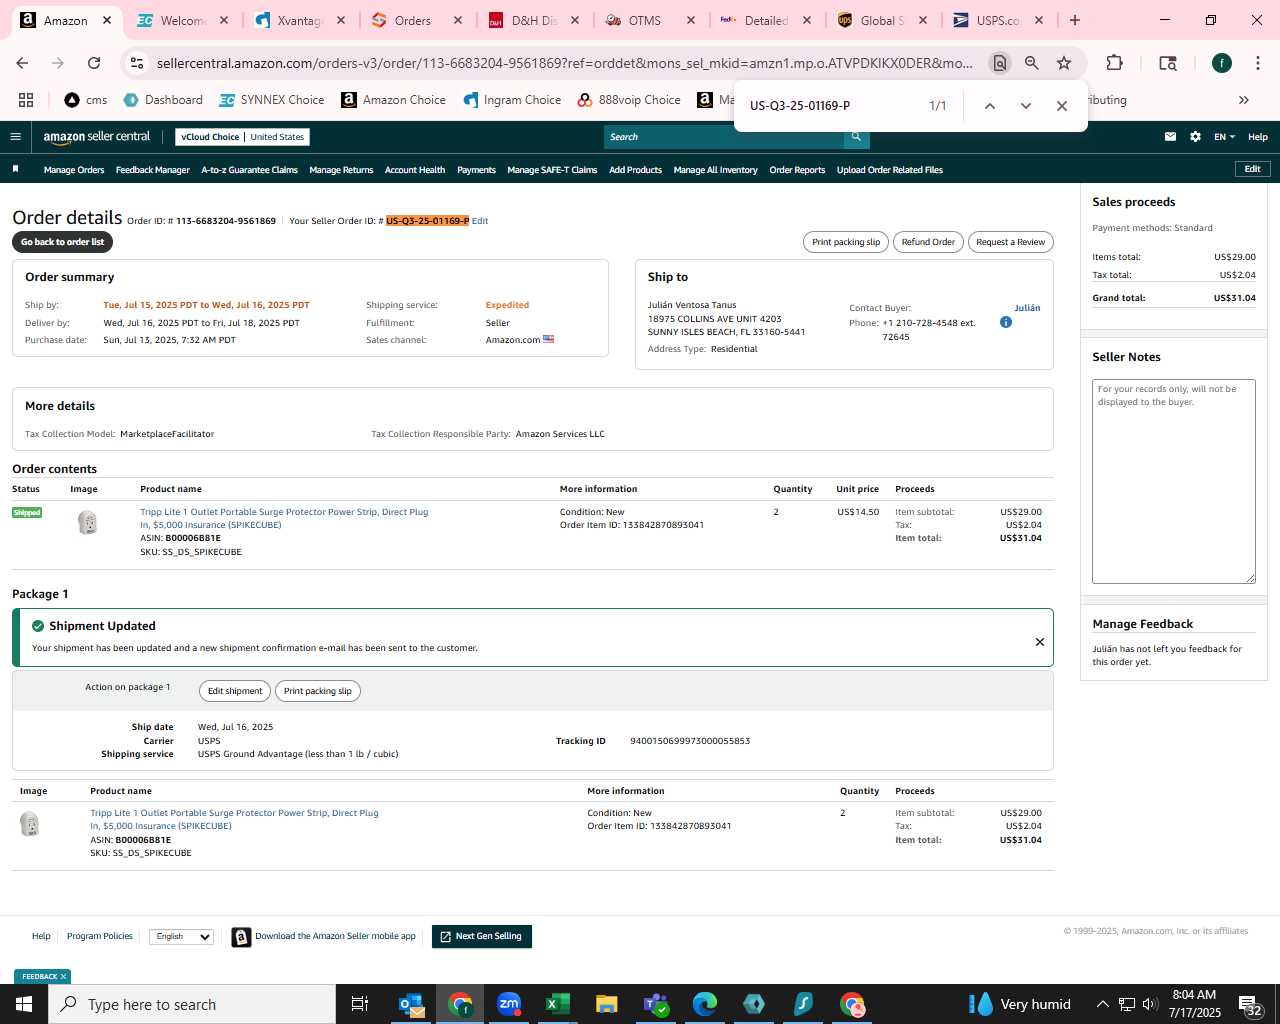Open Order Reports
1280x1024 pixels.
[x=797, y=170]
